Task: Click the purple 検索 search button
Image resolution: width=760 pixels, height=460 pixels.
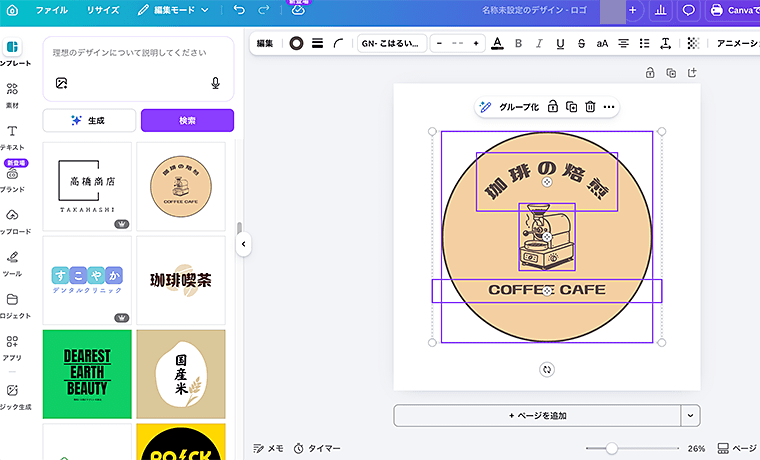Action: [188, 120]
